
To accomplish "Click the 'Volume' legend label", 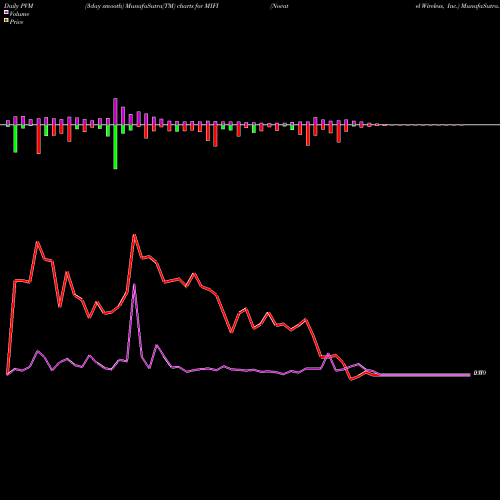I will (x=19, y=14).
